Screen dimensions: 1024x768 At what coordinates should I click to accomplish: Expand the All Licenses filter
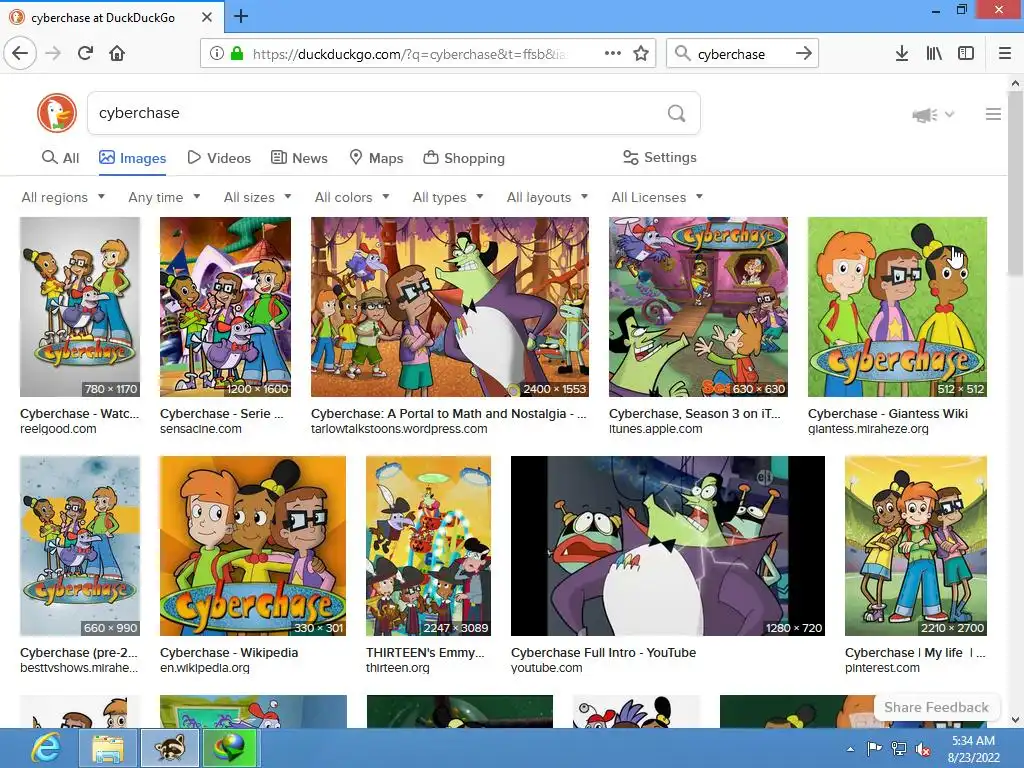pyautogui.click(x=657, y=197)
